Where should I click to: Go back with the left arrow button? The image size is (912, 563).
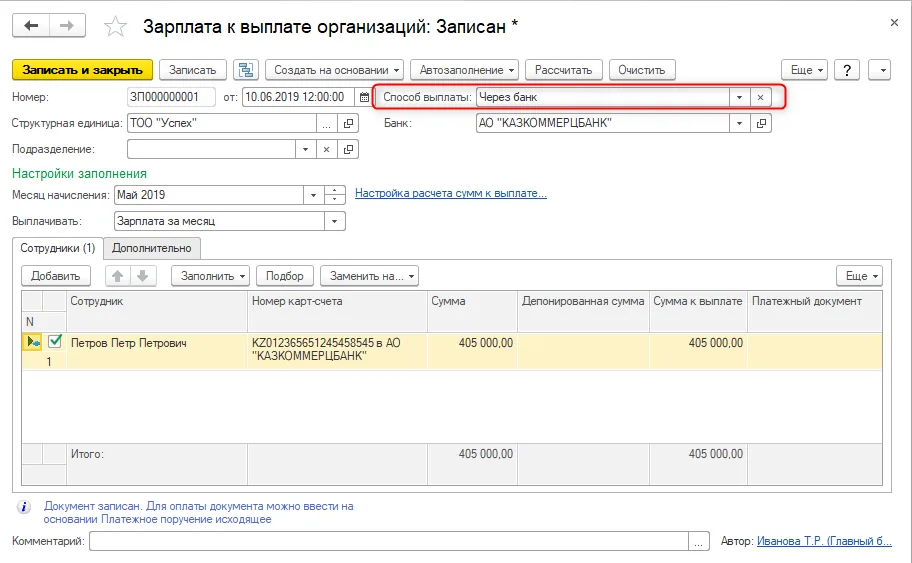[x=31, y=26]
